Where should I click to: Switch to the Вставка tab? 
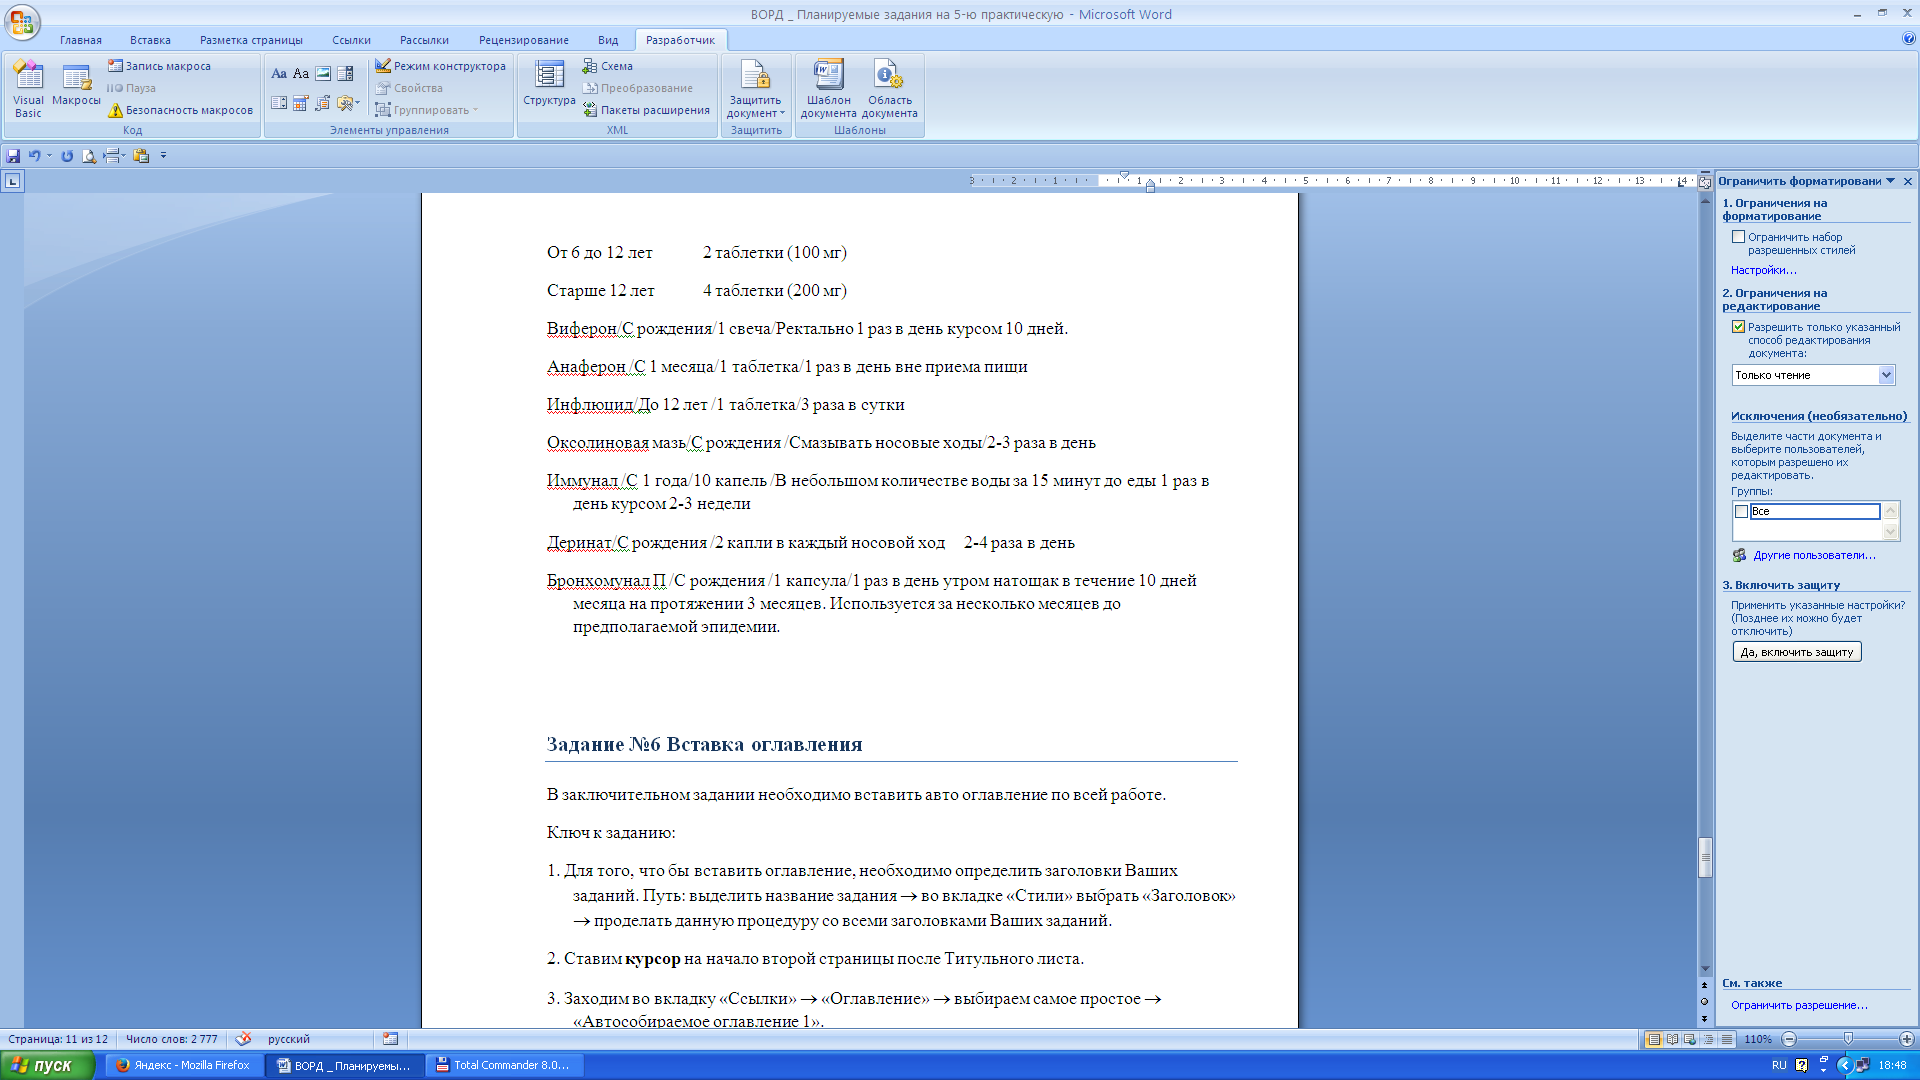coord(150,40)
